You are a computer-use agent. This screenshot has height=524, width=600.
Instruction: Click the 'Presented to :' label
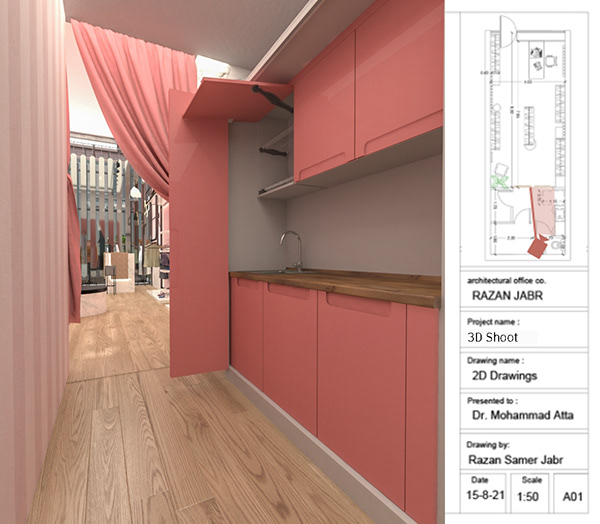[492, 401]
